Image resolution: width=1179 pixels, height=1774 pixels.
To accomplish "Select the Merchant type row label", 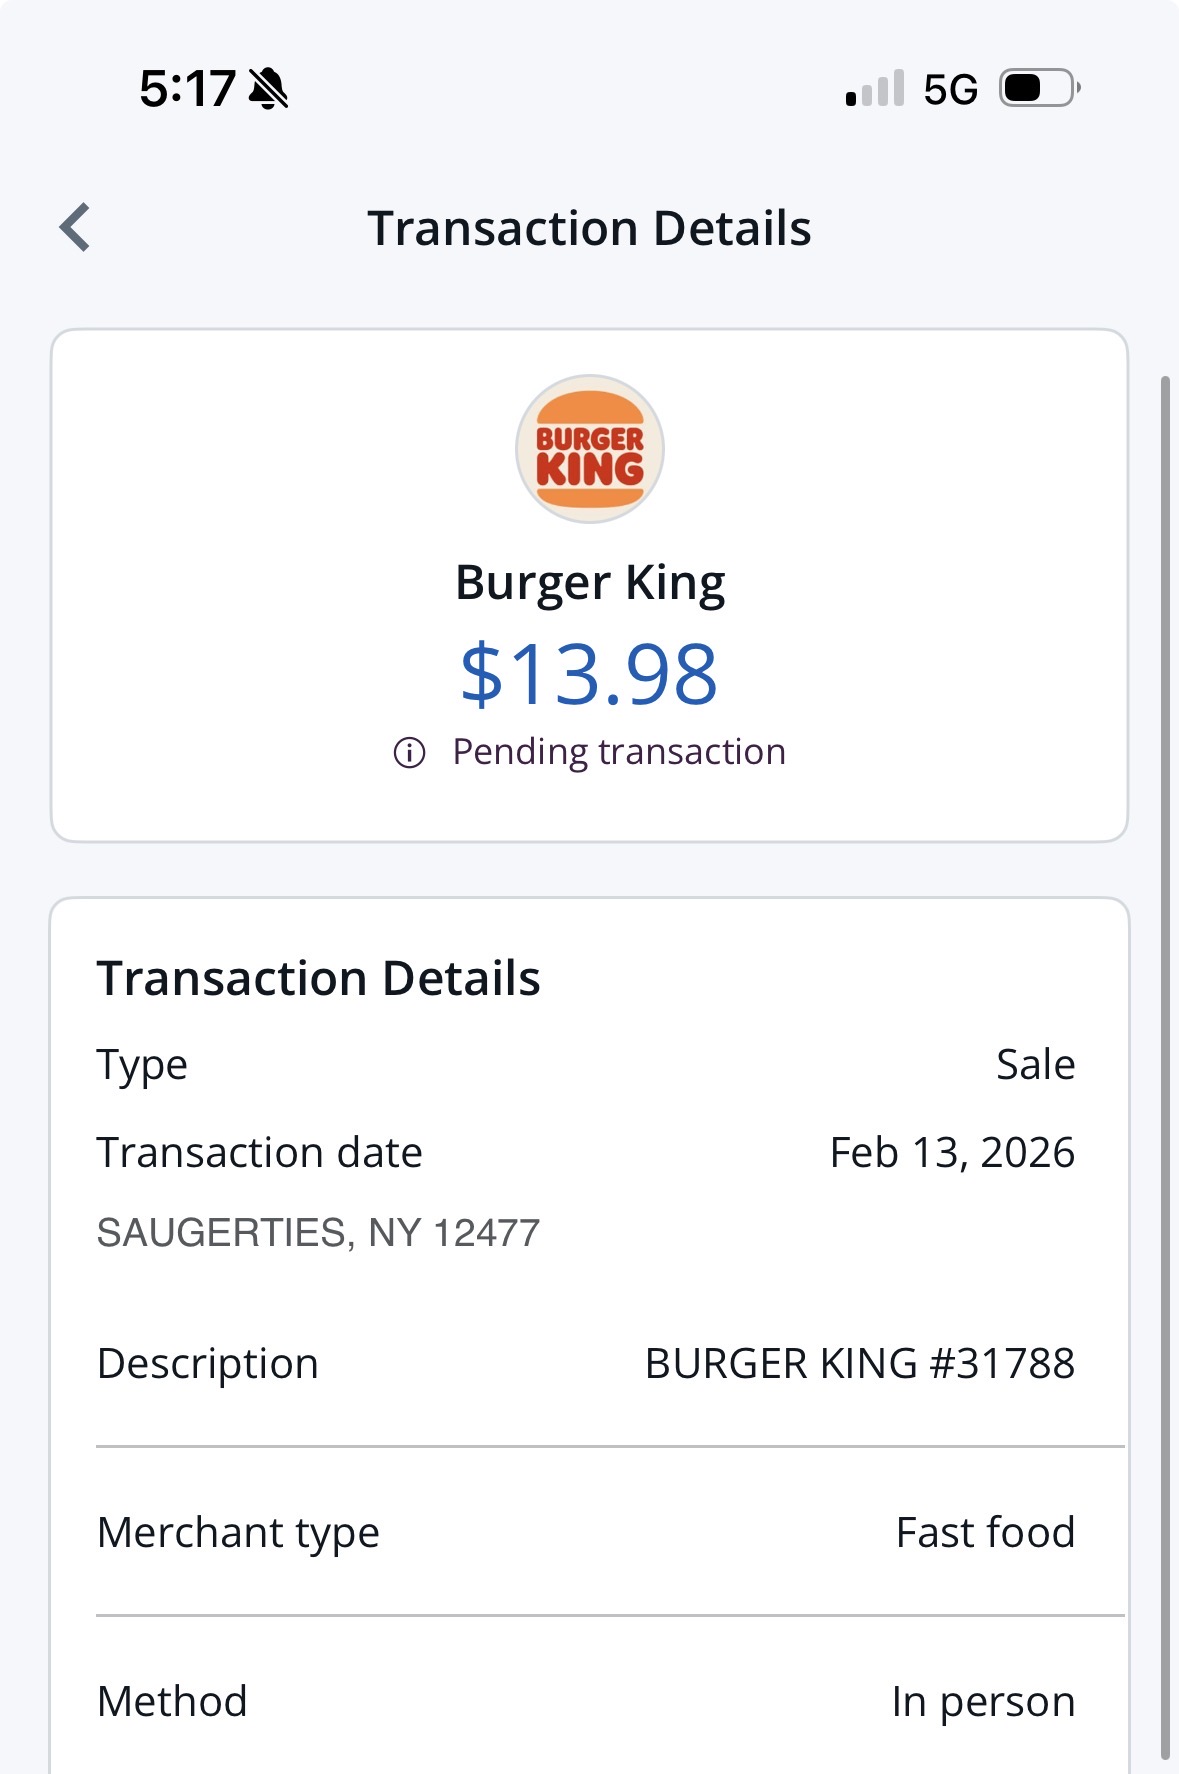I will pyautogui.click(x=238, y=1533).
